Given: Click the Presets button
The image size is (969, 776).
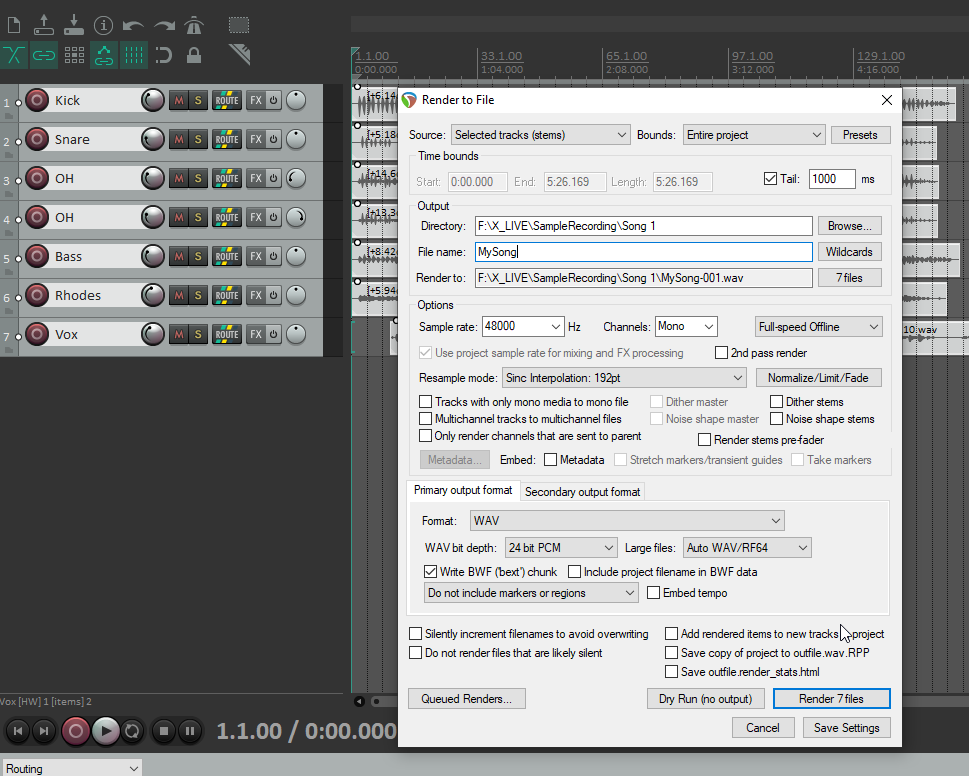Looking at the screenshot, I should [860, 135].
